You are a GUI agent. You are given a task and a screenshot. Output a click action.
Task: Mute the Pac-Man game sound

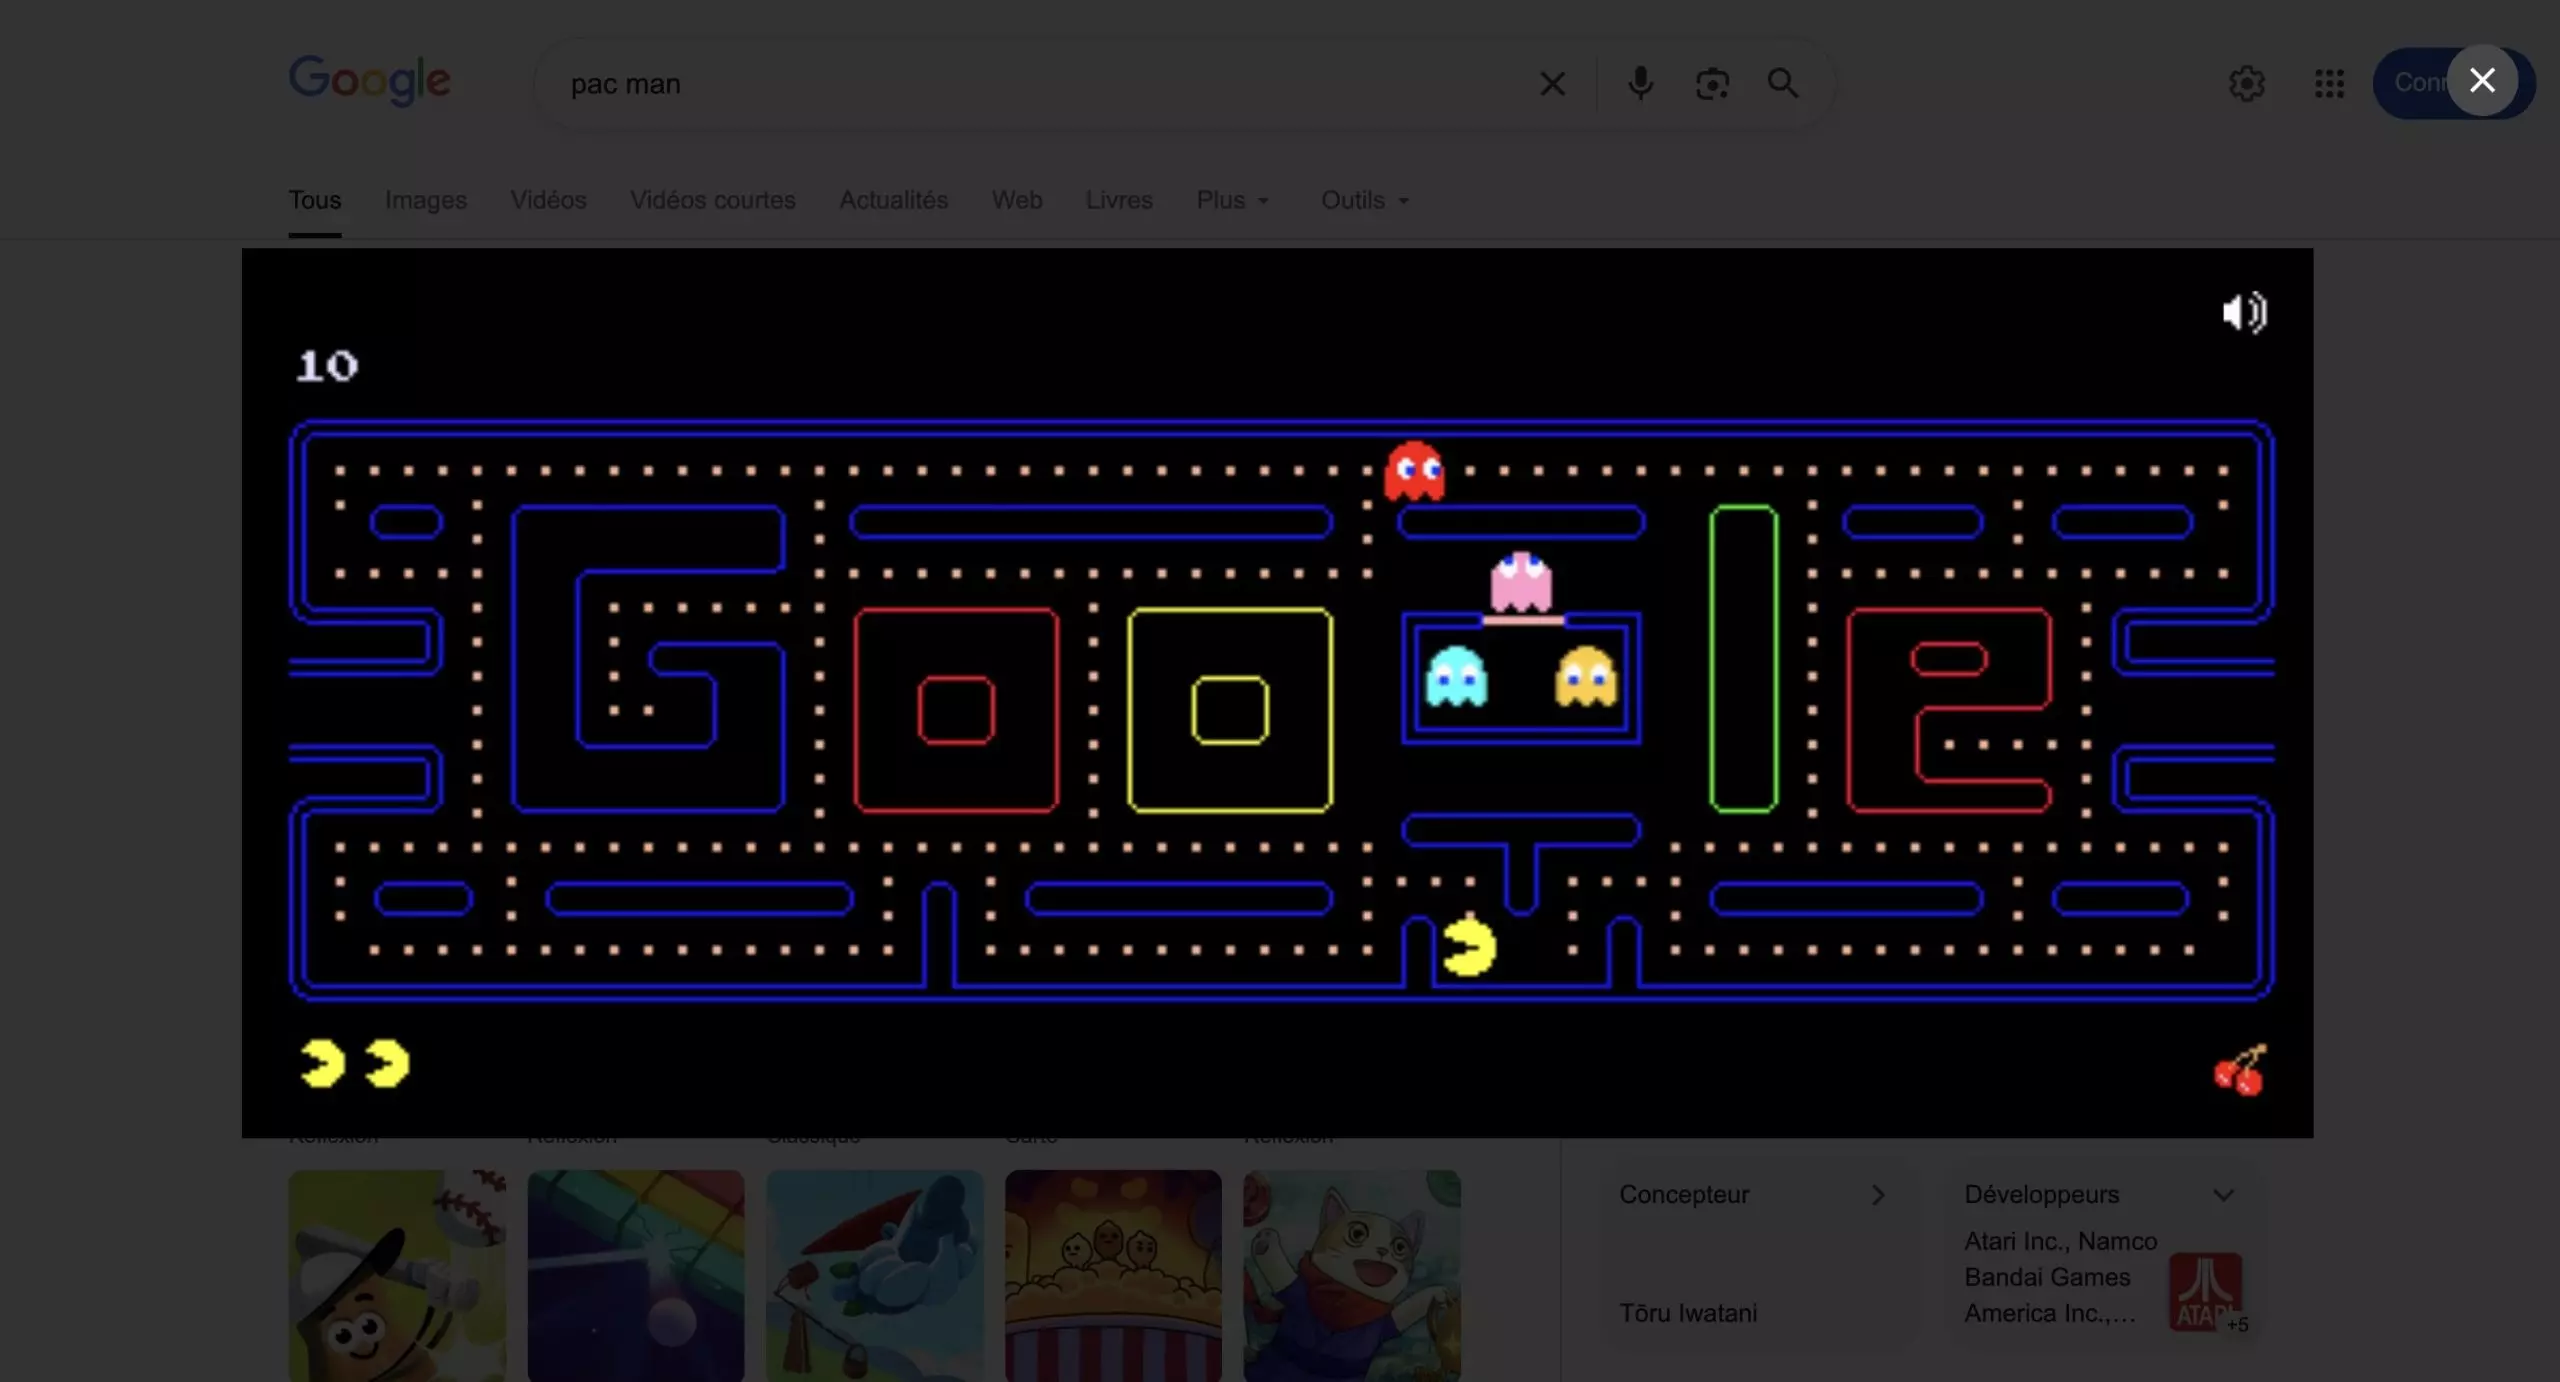tap(2244, 313)
